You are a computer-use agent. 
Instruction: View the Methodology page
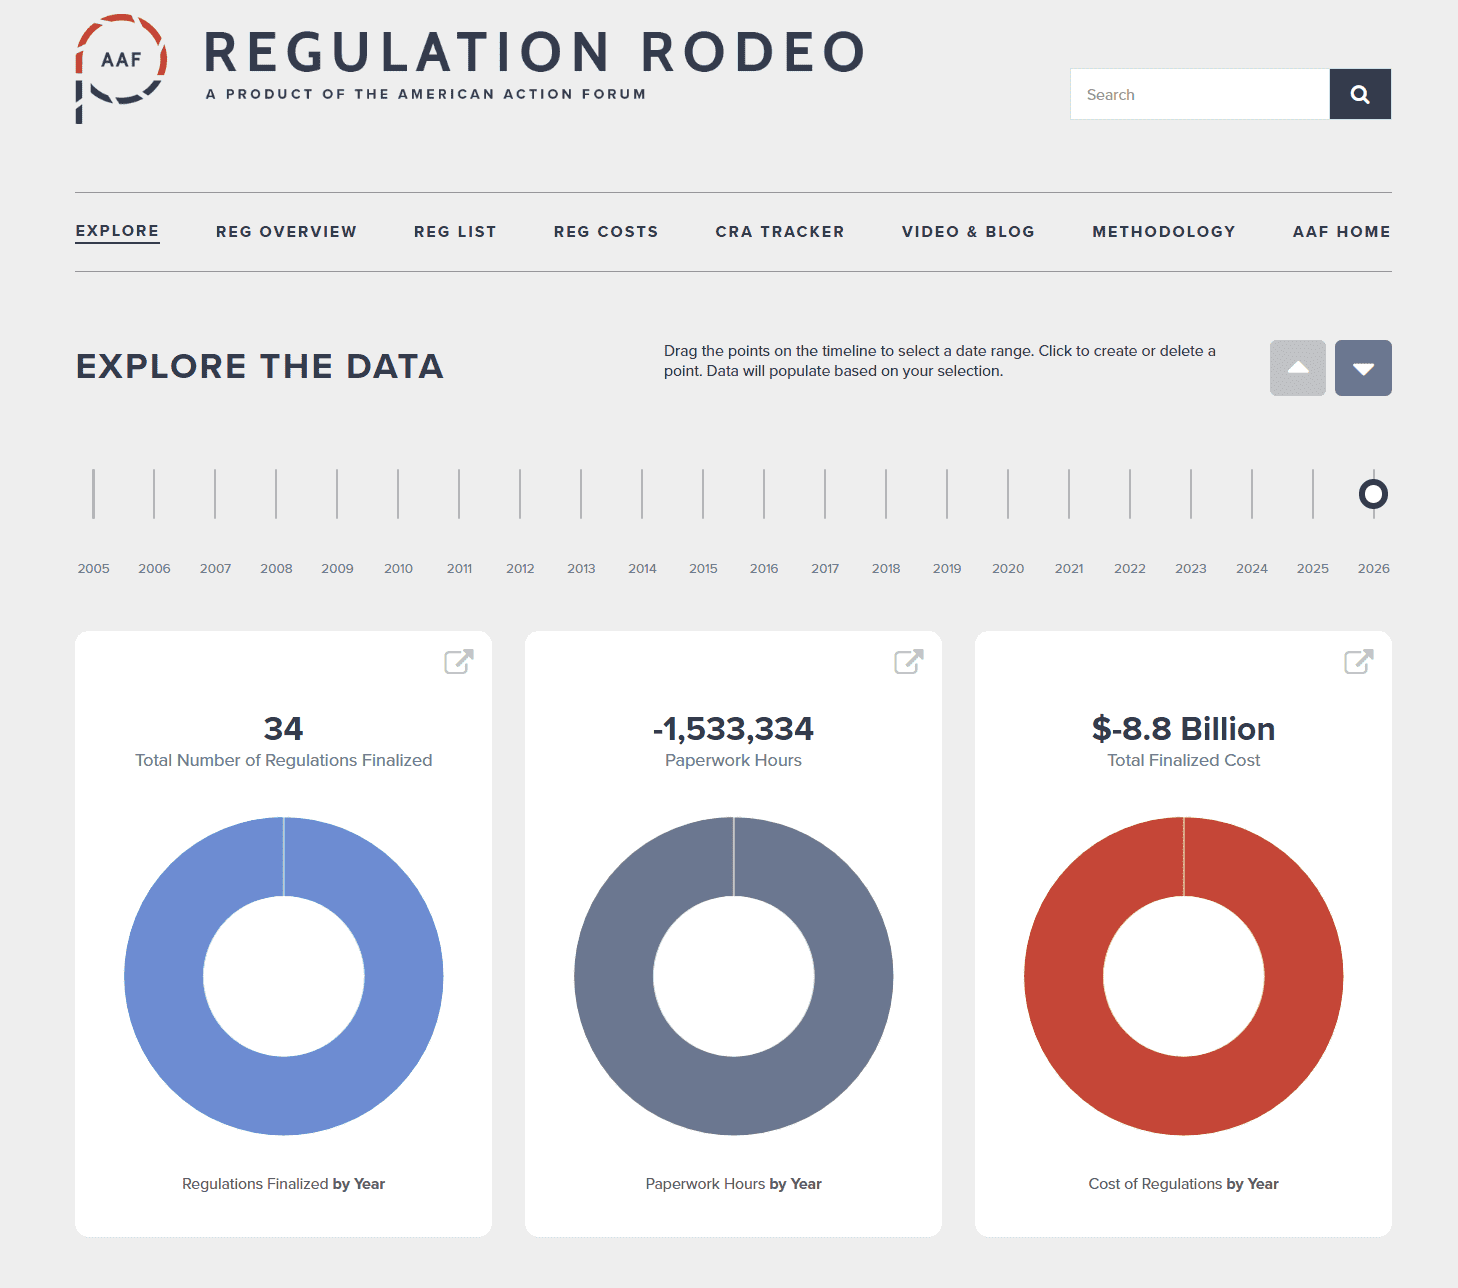pyautogui.click(x=1164, y=232)
